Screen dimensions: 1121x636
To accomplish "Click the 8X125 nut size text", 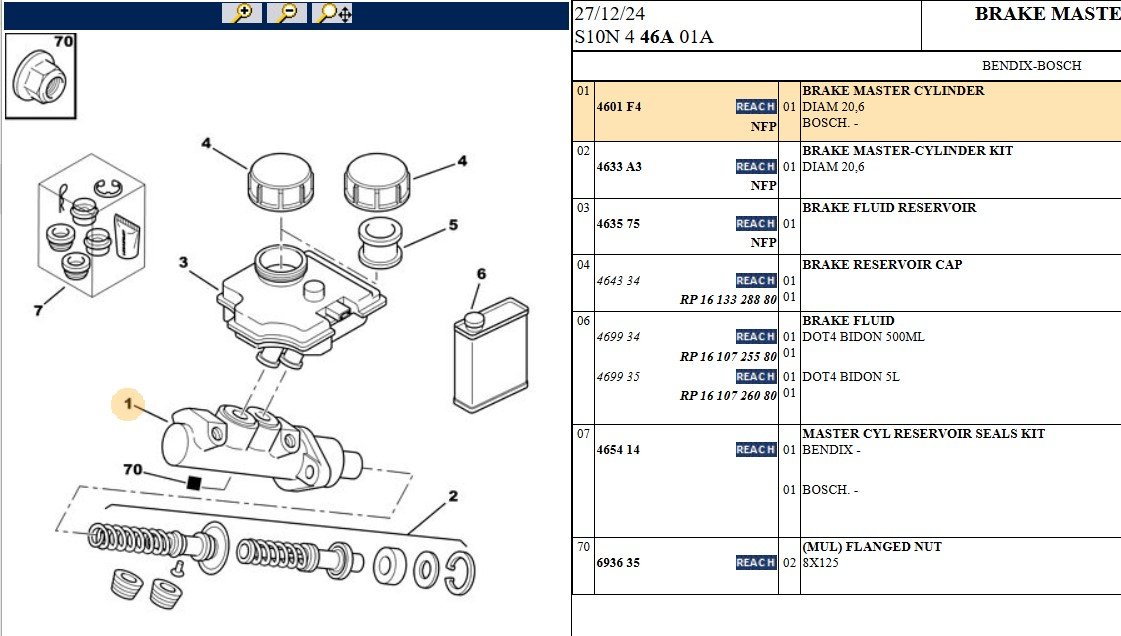I will coord(820,562).
